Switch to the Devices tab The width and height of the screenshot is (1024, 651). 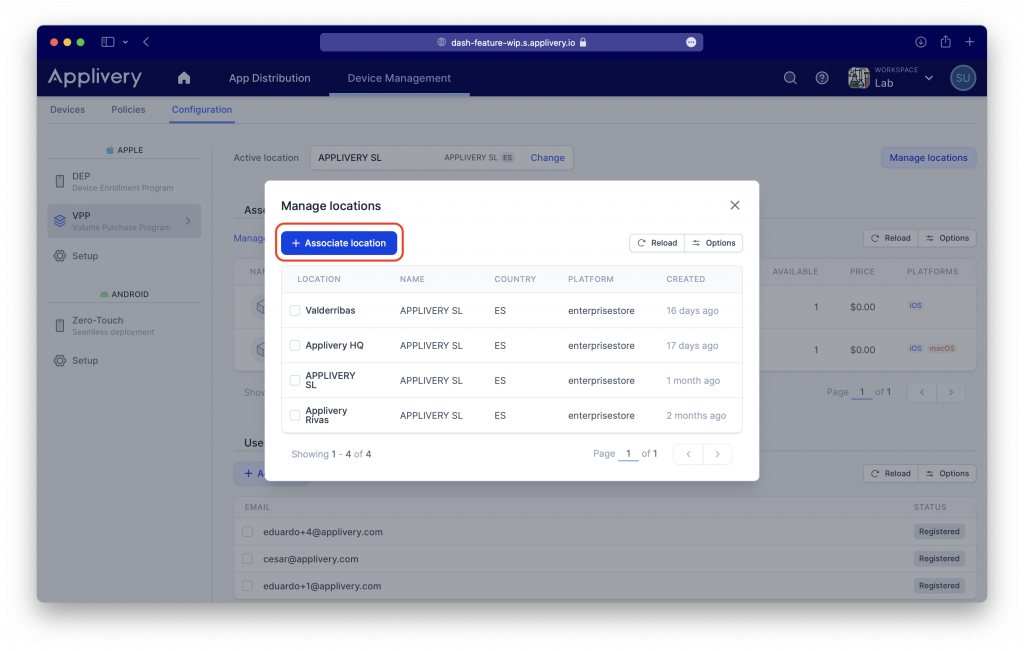[x=67, y=110]
